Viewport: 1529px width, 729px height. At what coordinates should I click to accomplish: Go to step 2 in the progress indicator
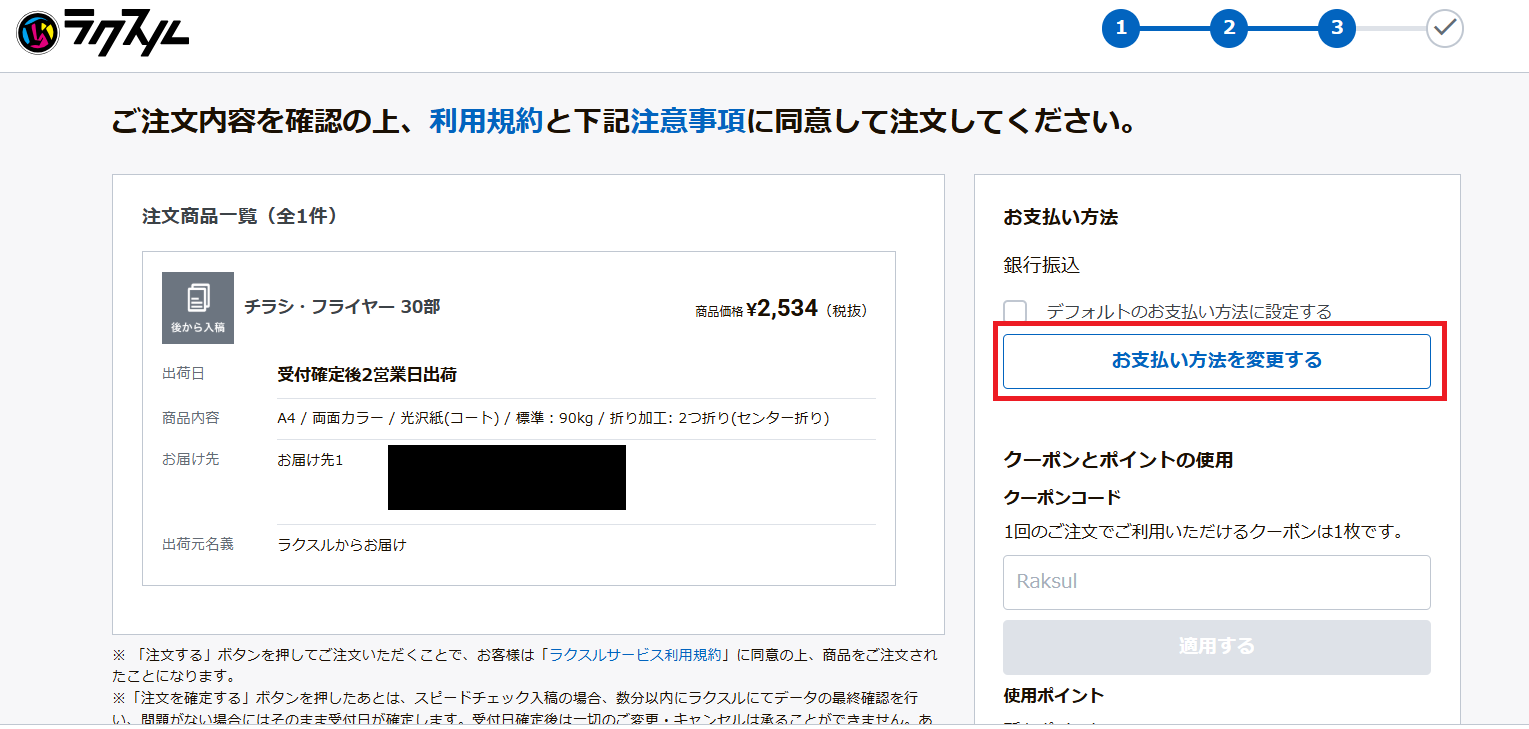point(1229,29)
